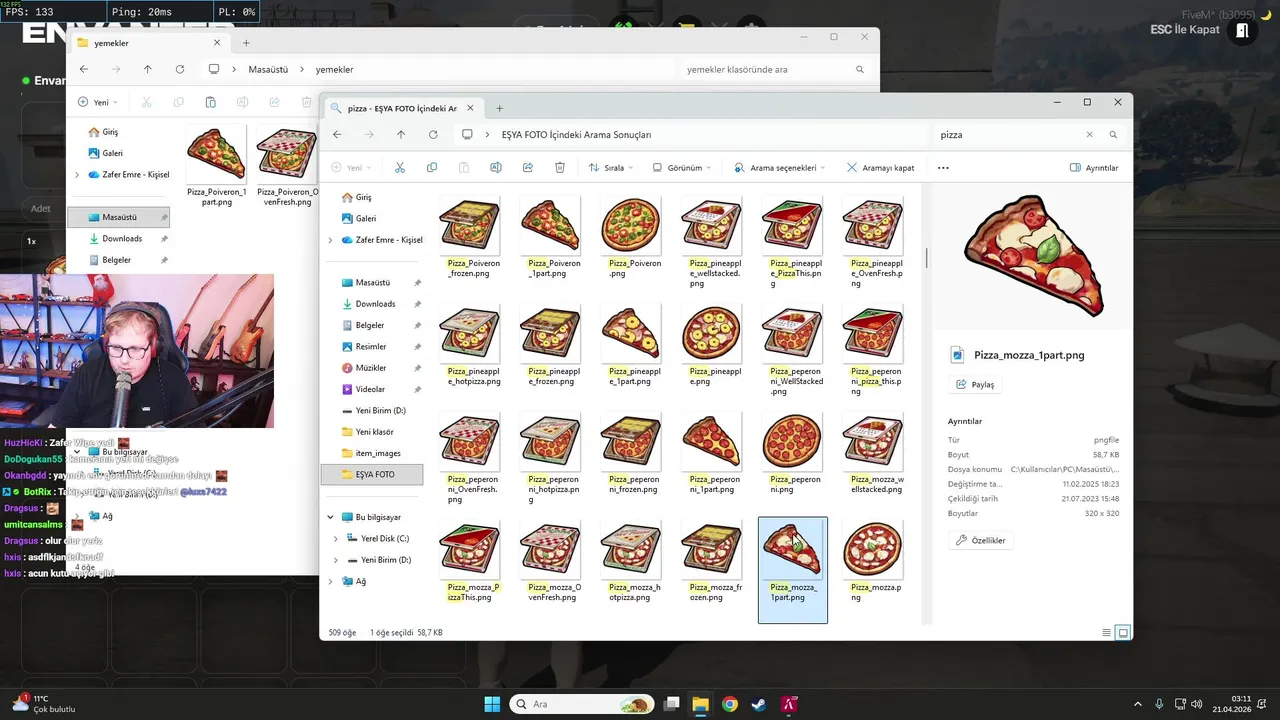
Task: Clear the pizza search box with X
Action: [x=1090, y=134]
